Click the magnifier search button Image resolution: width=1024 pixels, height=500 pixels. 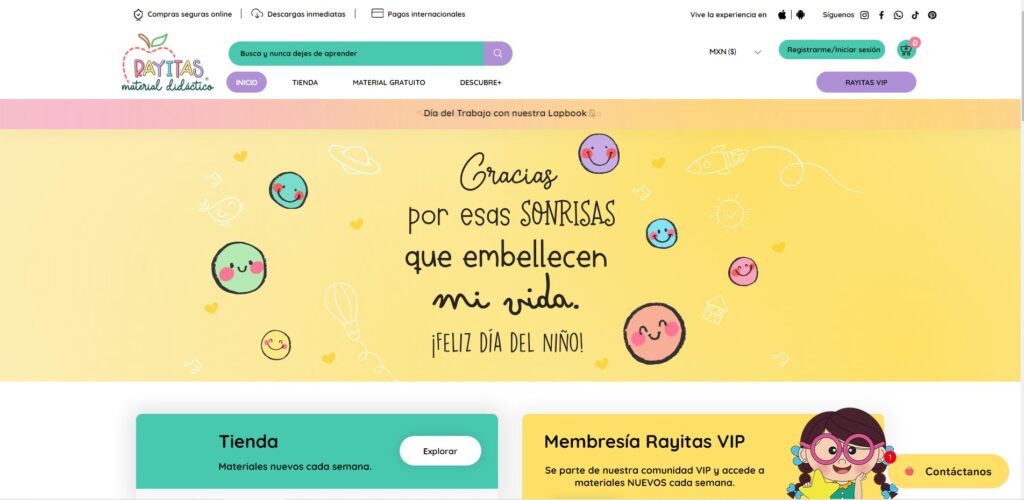(498, 54)
